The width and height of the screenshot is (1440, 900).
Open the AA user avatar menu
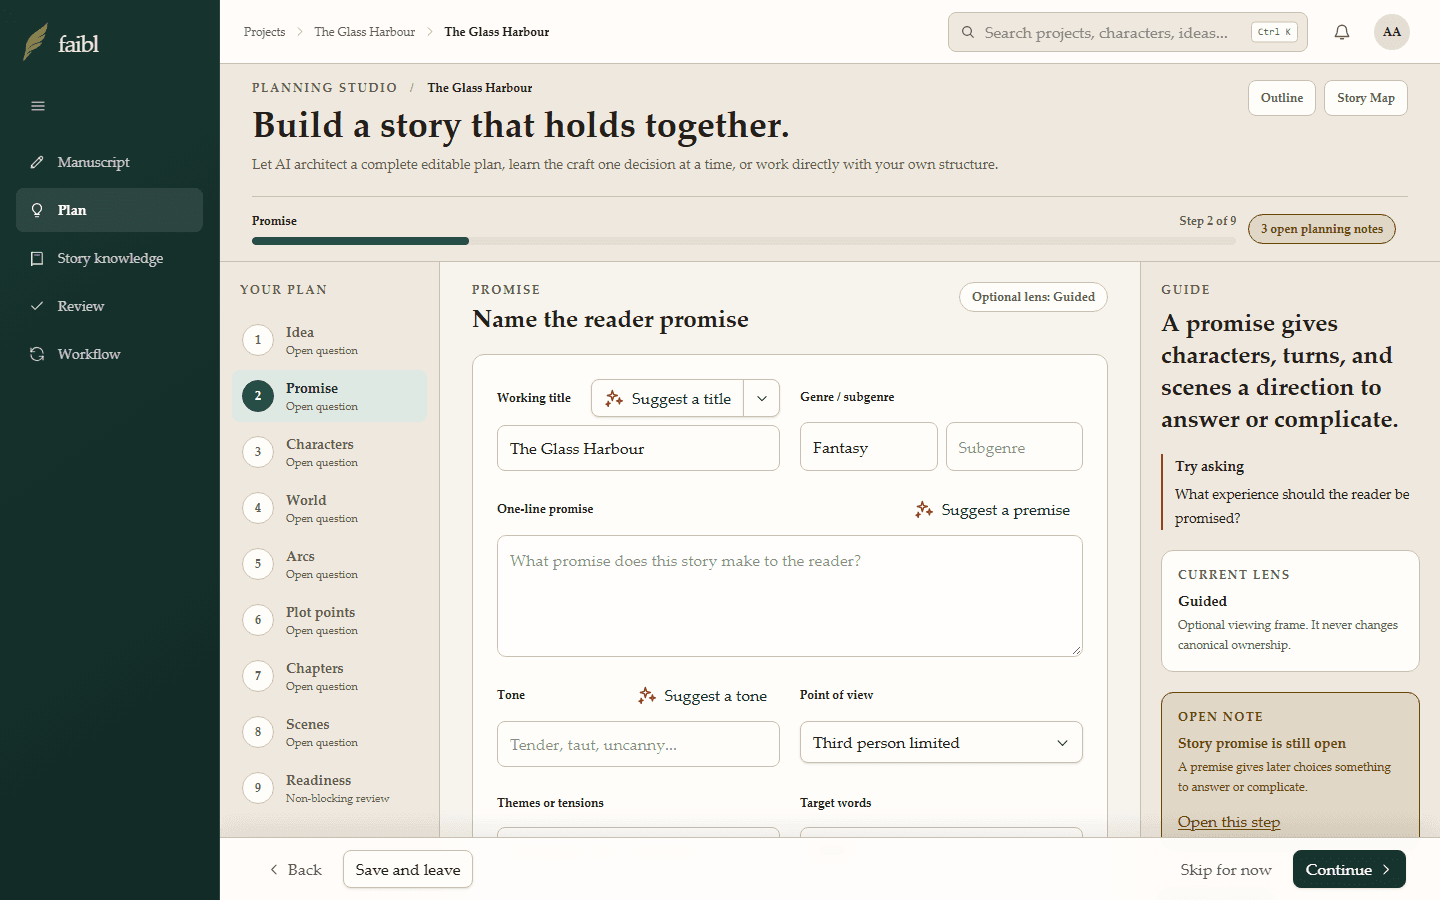point(1392,32)
